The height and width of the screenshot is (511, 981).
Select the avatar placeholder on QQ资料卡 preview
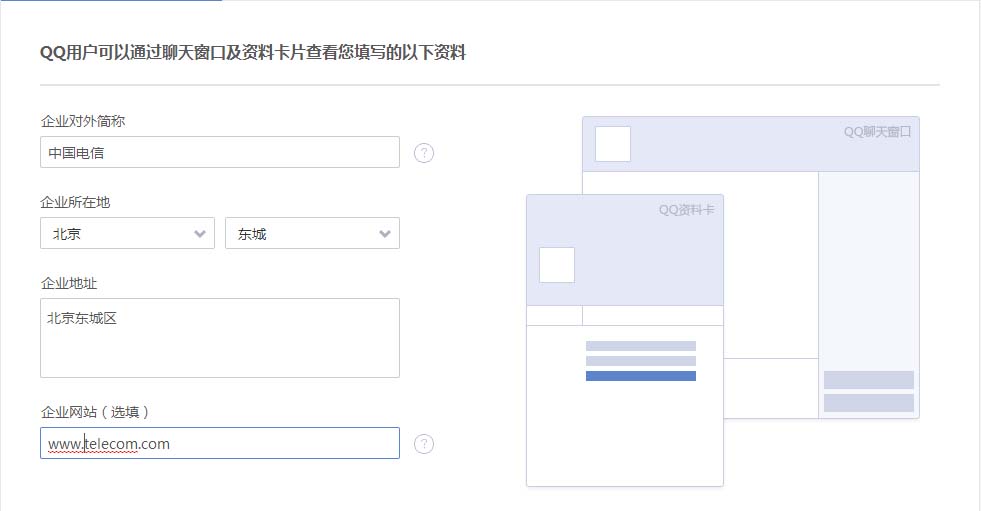(557, 265)
